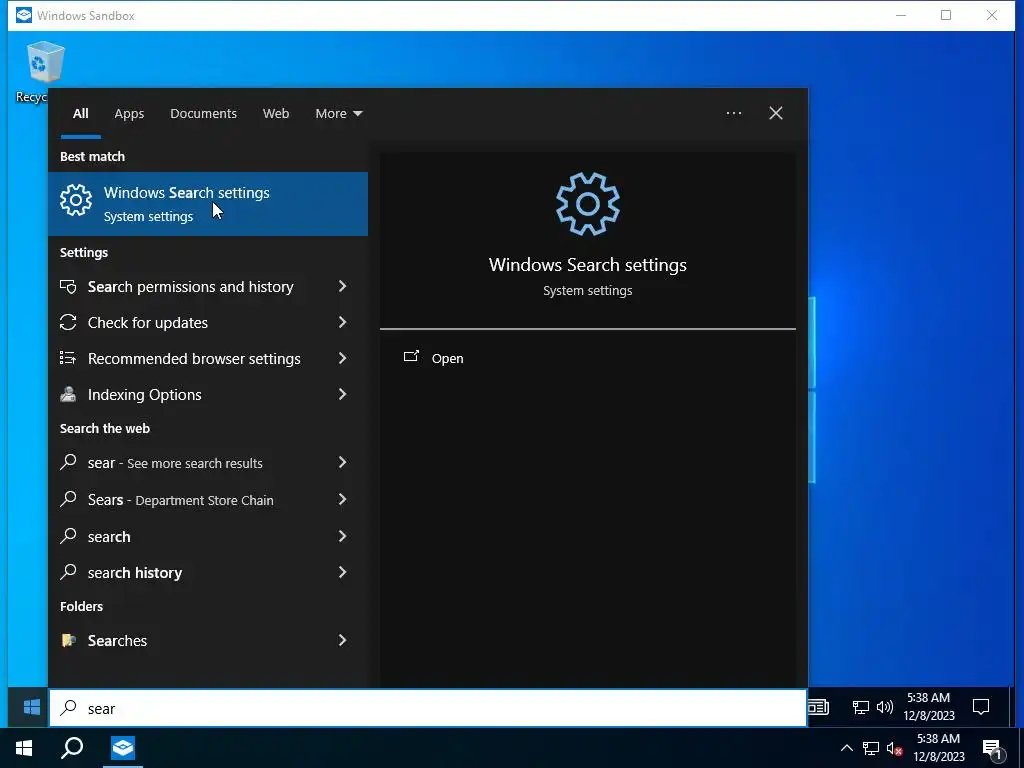Click magnifier icon next to Sears suggestion
The image size is (1024, 768).
(x=69, y=499)
